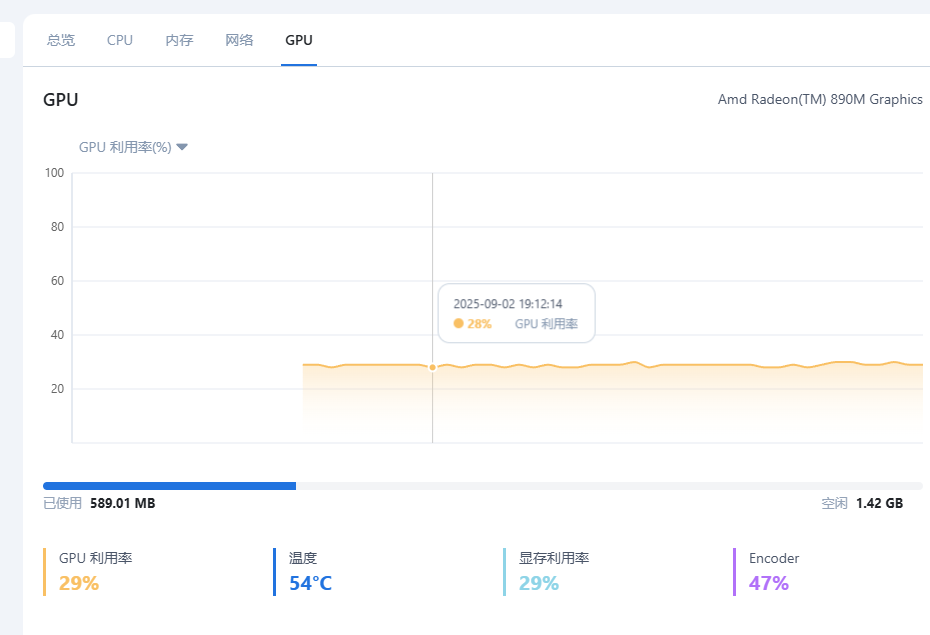This screenshot has height=635, width=930.
Task: Click the 显存利用率 29% stat card
Action: coord(553,572)
